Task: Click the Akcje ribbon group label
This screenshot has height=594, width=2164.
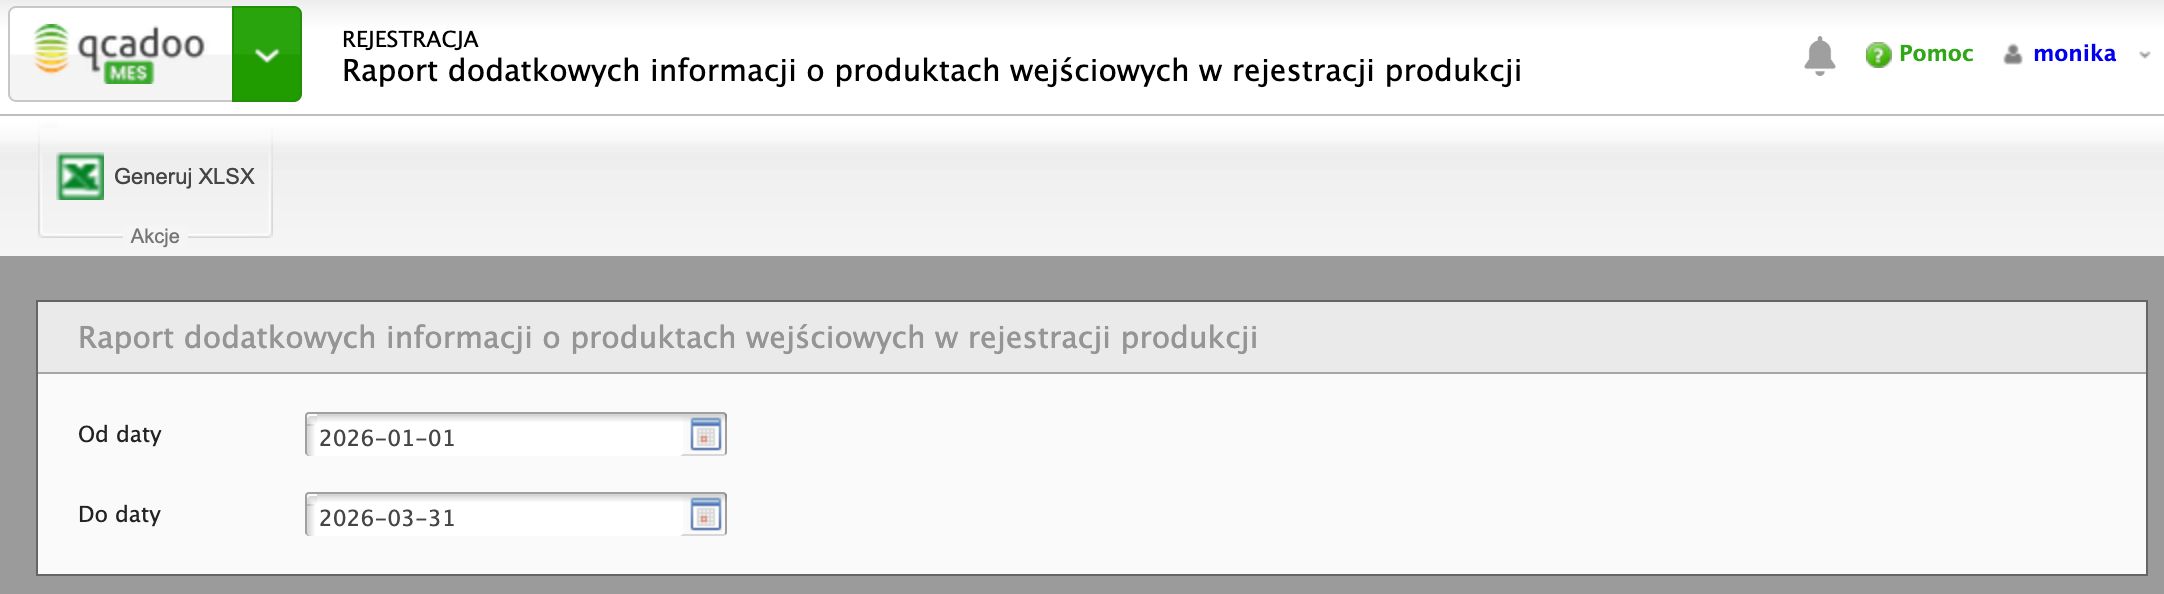Action: [155, 236]
